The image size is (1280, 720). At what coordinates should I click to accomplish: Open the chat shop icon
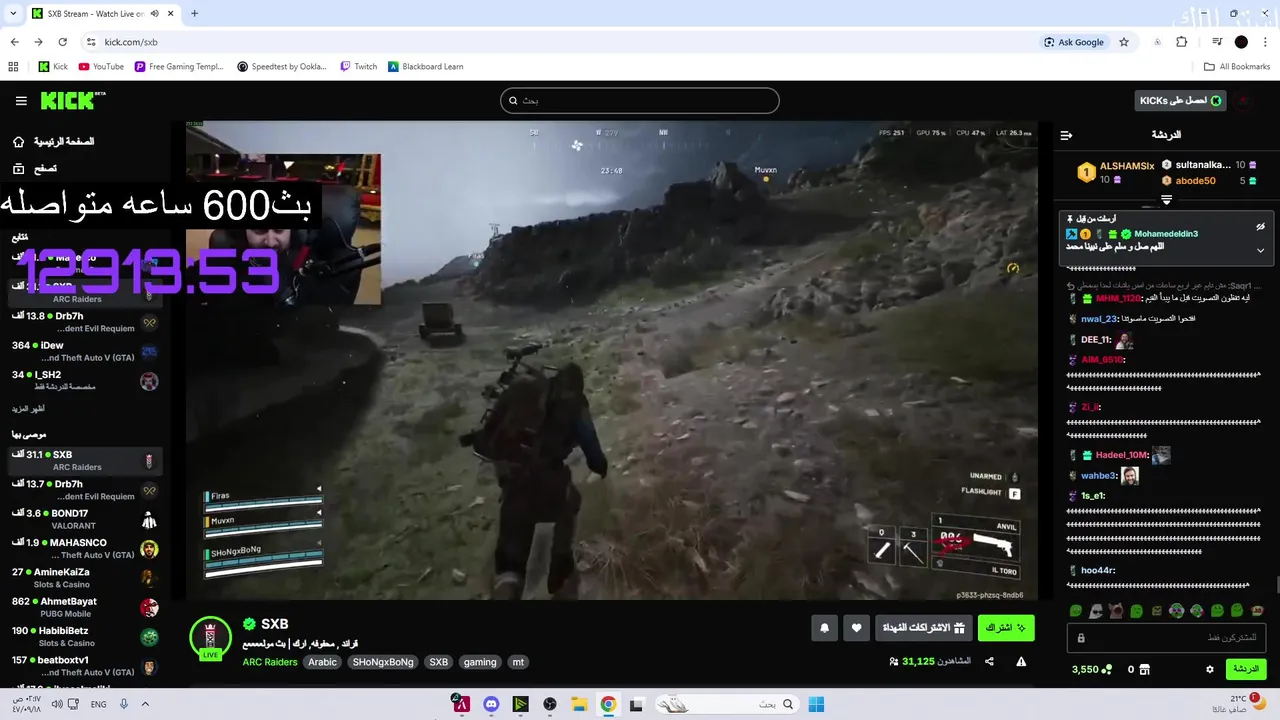(x=1145, y=669)
